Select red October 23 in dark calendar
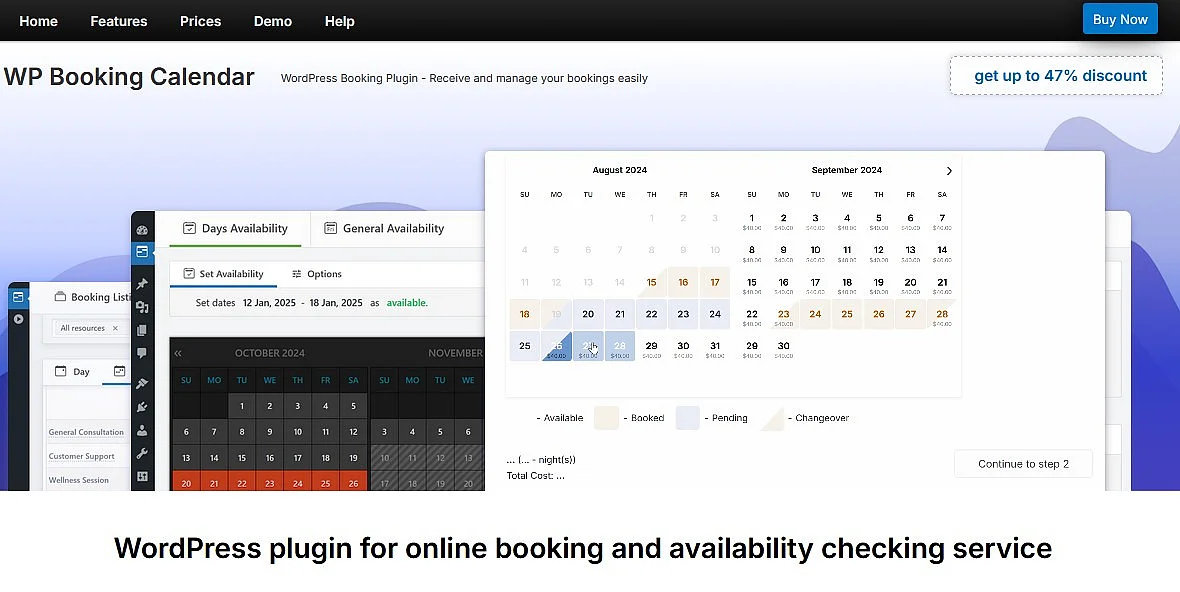The height and width of the screenshot is (592, 1180). point(269,483)
